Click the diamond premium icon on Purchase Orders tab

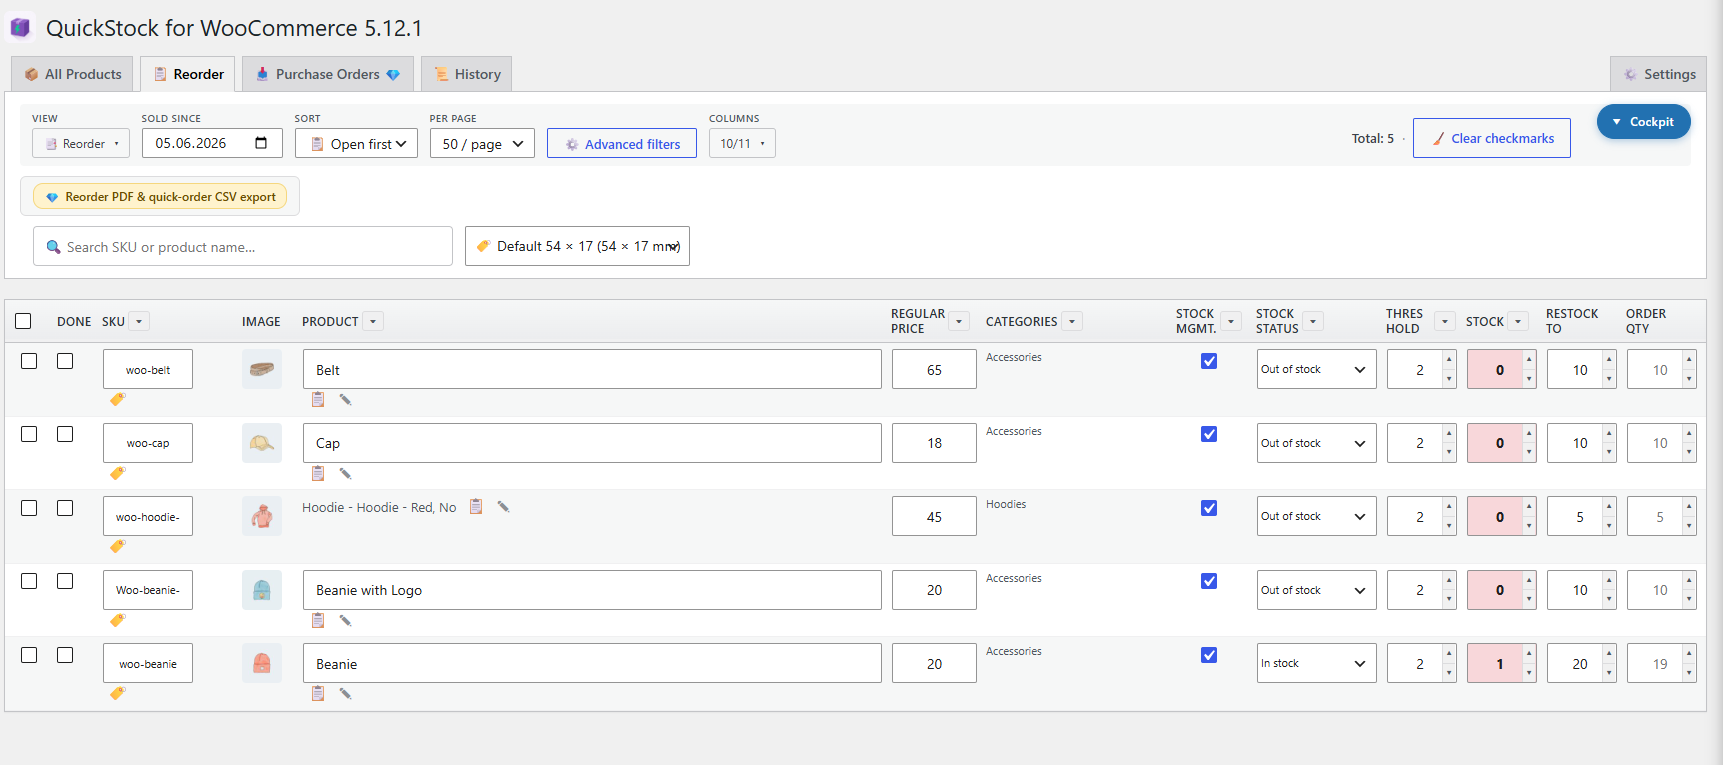[x=393, y=75]
